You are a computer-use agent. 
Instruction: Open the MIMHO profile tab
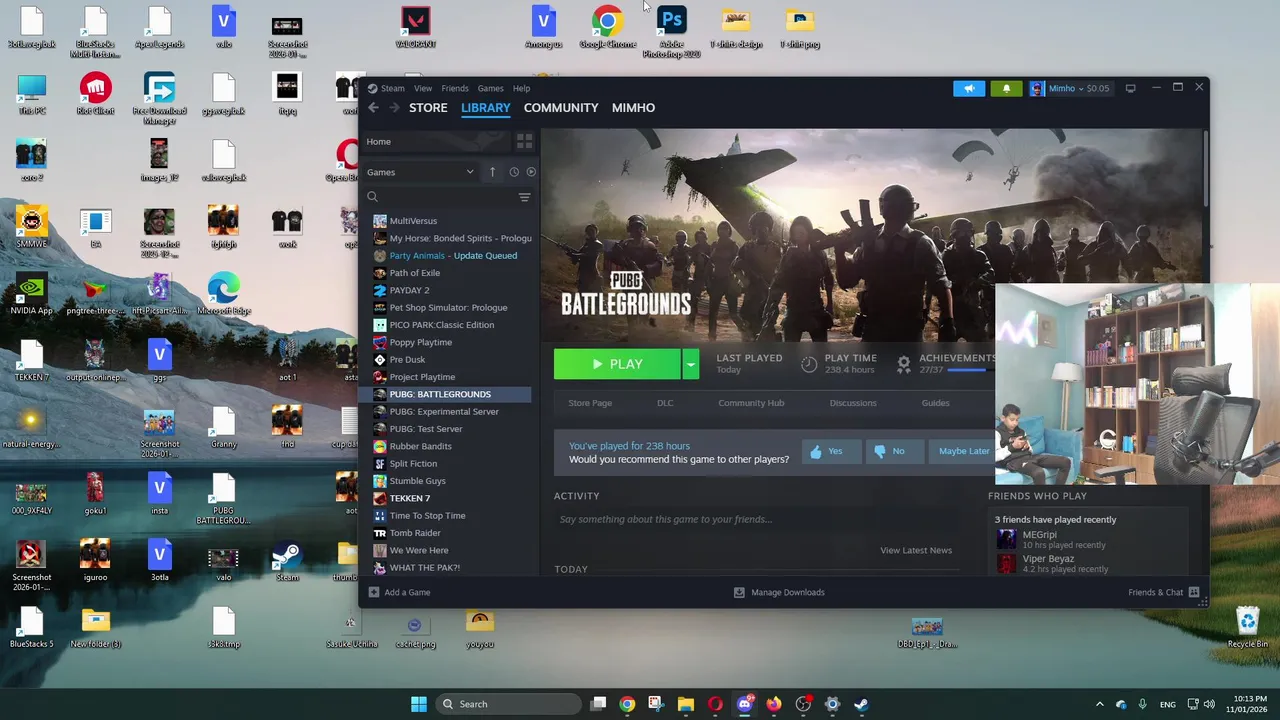click(633, 108)
